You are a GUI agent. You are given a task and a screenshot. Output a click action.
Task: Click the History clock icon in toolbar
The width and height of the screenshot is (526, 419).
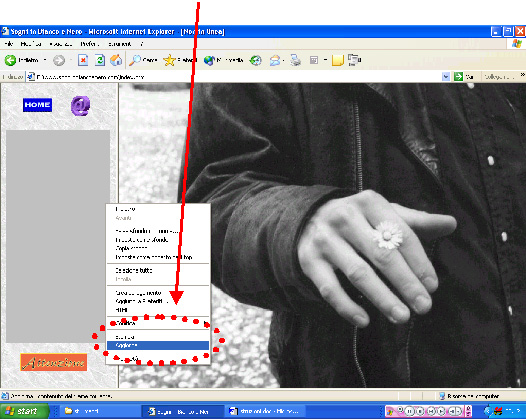(256, 60)
